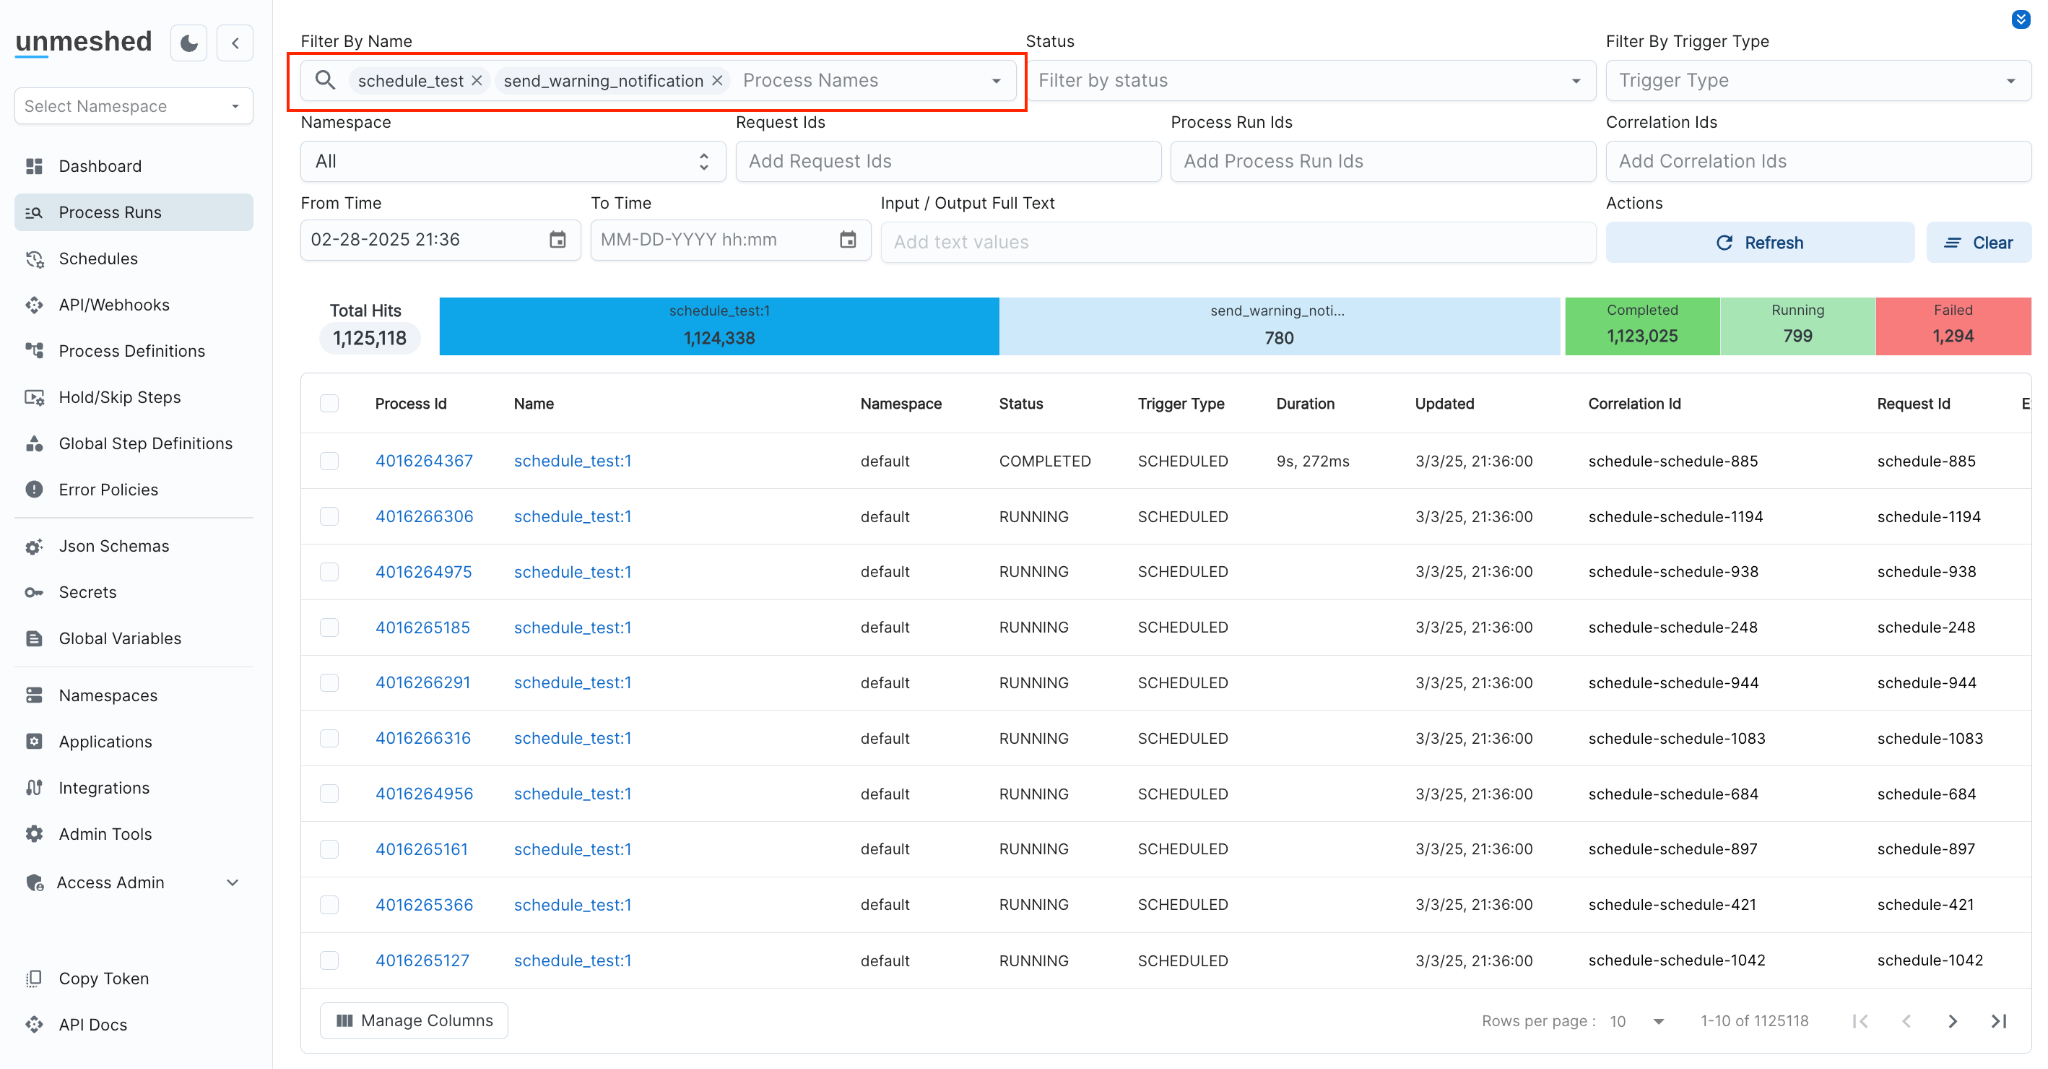This screenshot has width=2048, height=1069.
Task: Collapse the Access Admin section
Action: (x=233, y=882)
